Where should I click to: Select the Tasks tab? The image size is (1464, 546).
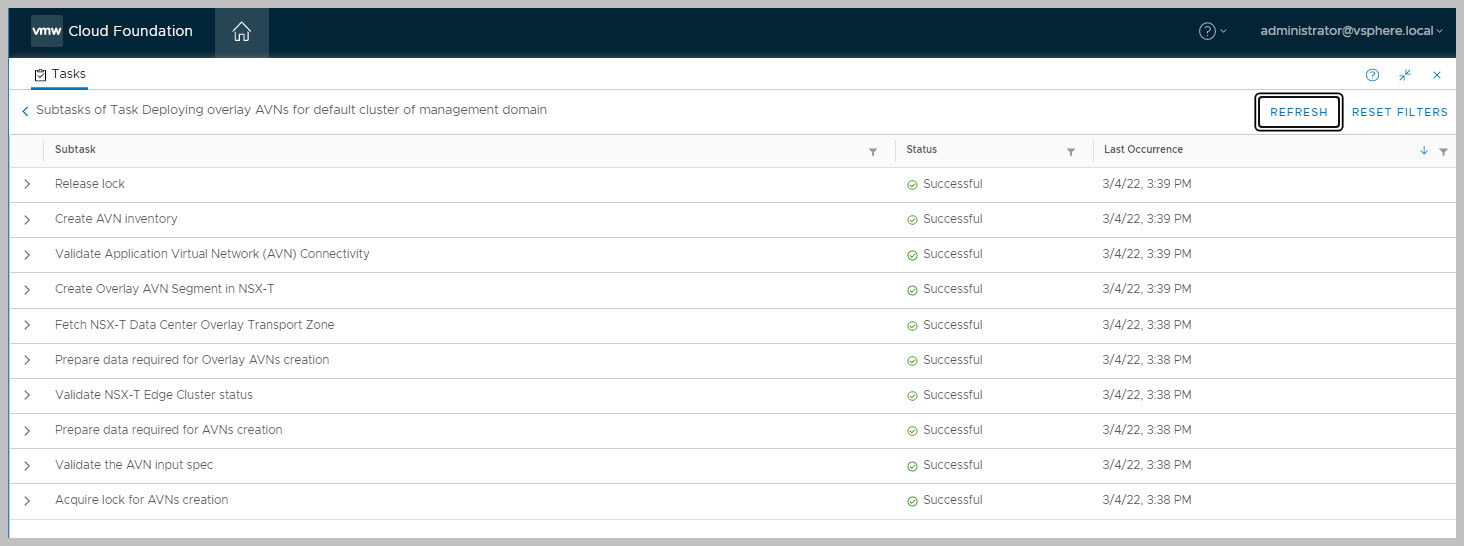[60, 75]
